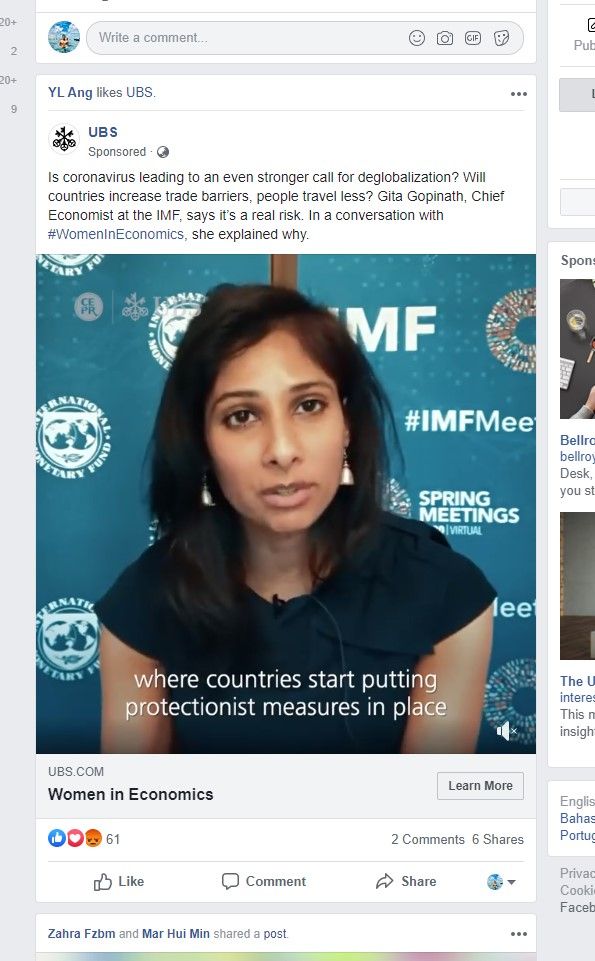
Task: Open the #WomenInEconomics hashtag link
Action: (x=116, y=234)
